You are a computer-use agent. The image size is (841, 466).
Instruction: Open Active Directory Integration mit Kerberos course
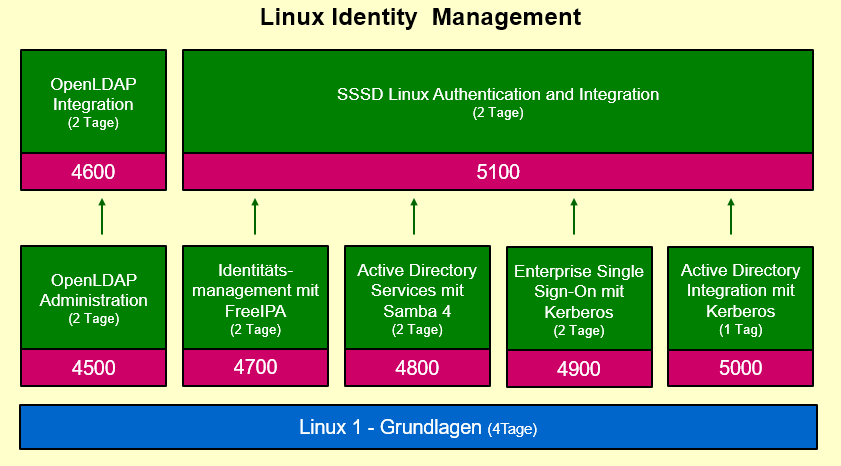pos(740,299)
